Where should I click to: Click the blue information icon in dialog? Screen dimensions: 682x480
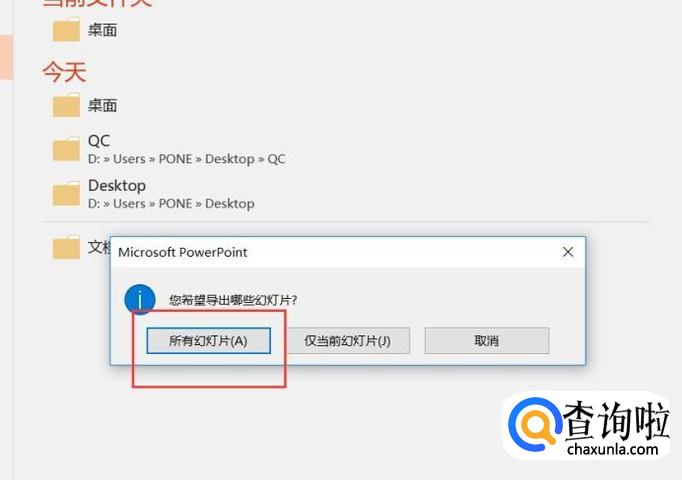140,300
